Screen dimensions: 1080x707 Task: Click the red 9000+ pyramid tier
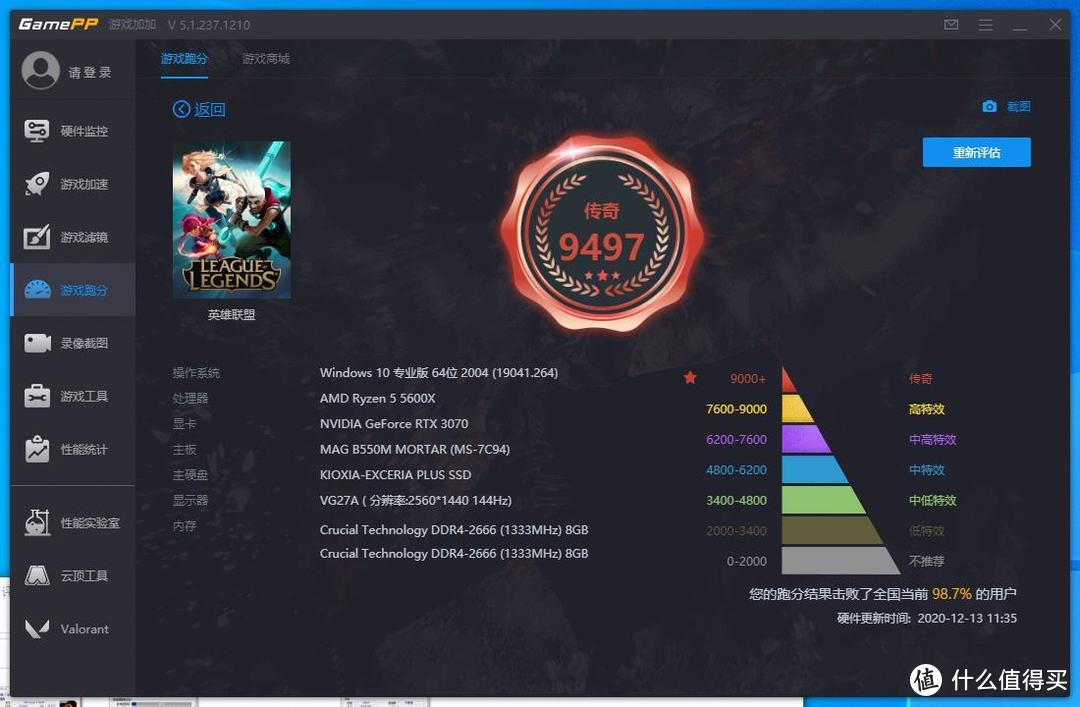(x=789, y=380)
